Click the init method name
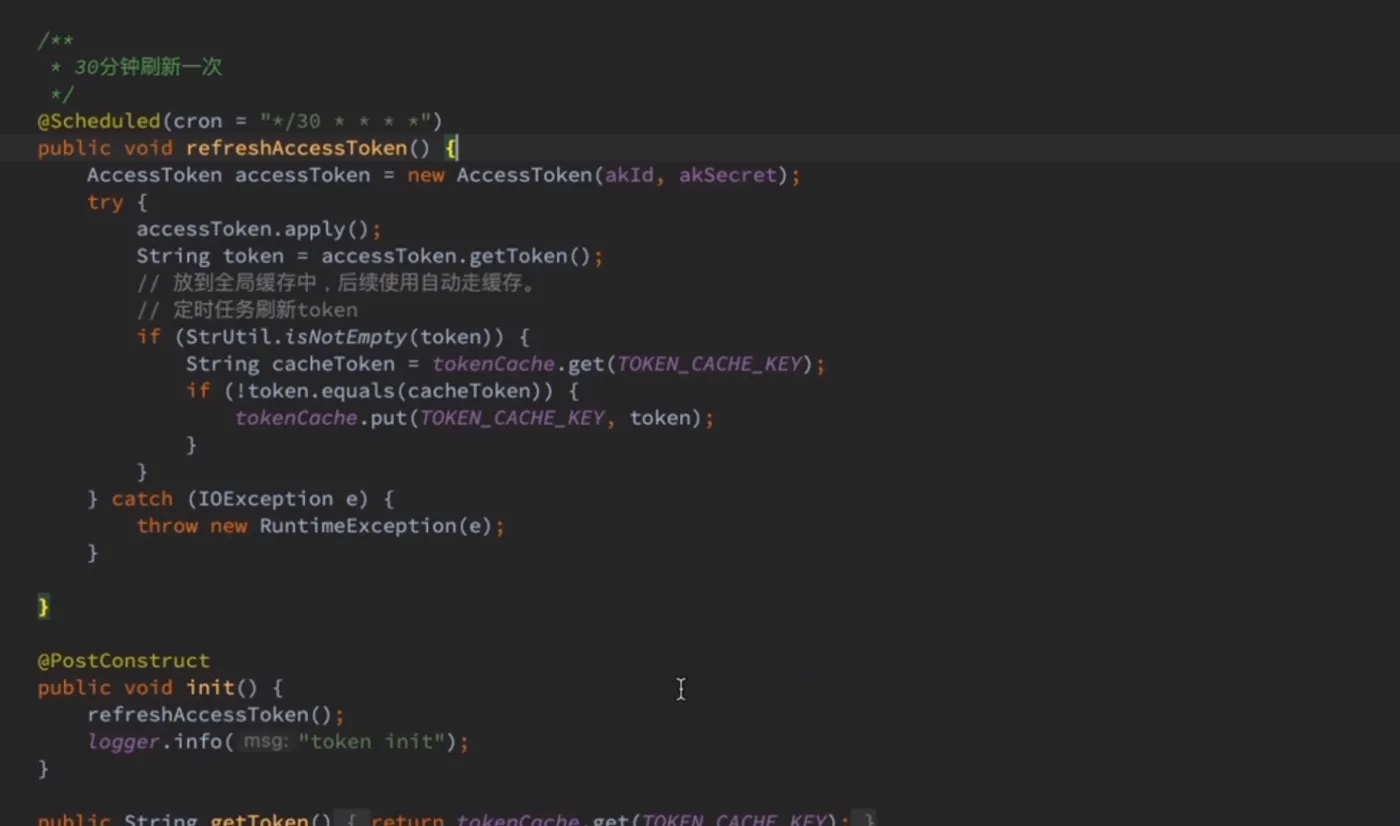This screenshot has height=826, width=1400. click(210, 688)
